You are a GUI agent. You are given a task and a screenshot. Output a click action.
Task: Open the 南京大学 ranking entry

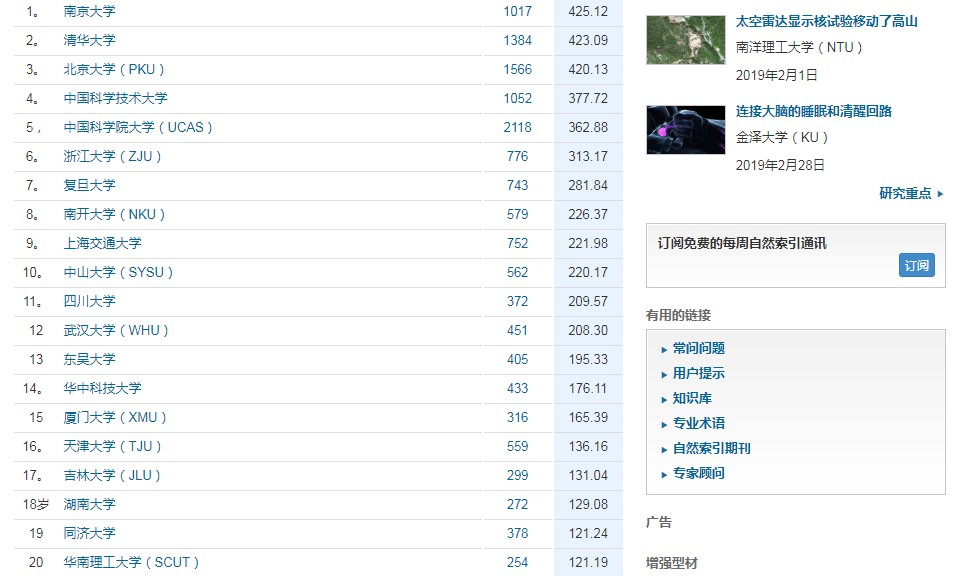(x=89, y=11)
